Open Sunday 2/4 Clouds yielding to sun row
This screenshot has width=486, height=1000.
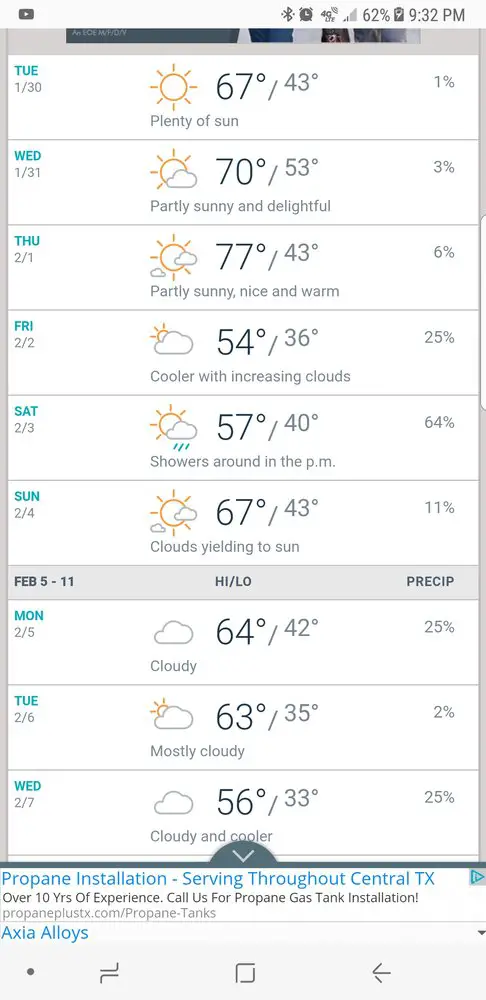(242, 523)
